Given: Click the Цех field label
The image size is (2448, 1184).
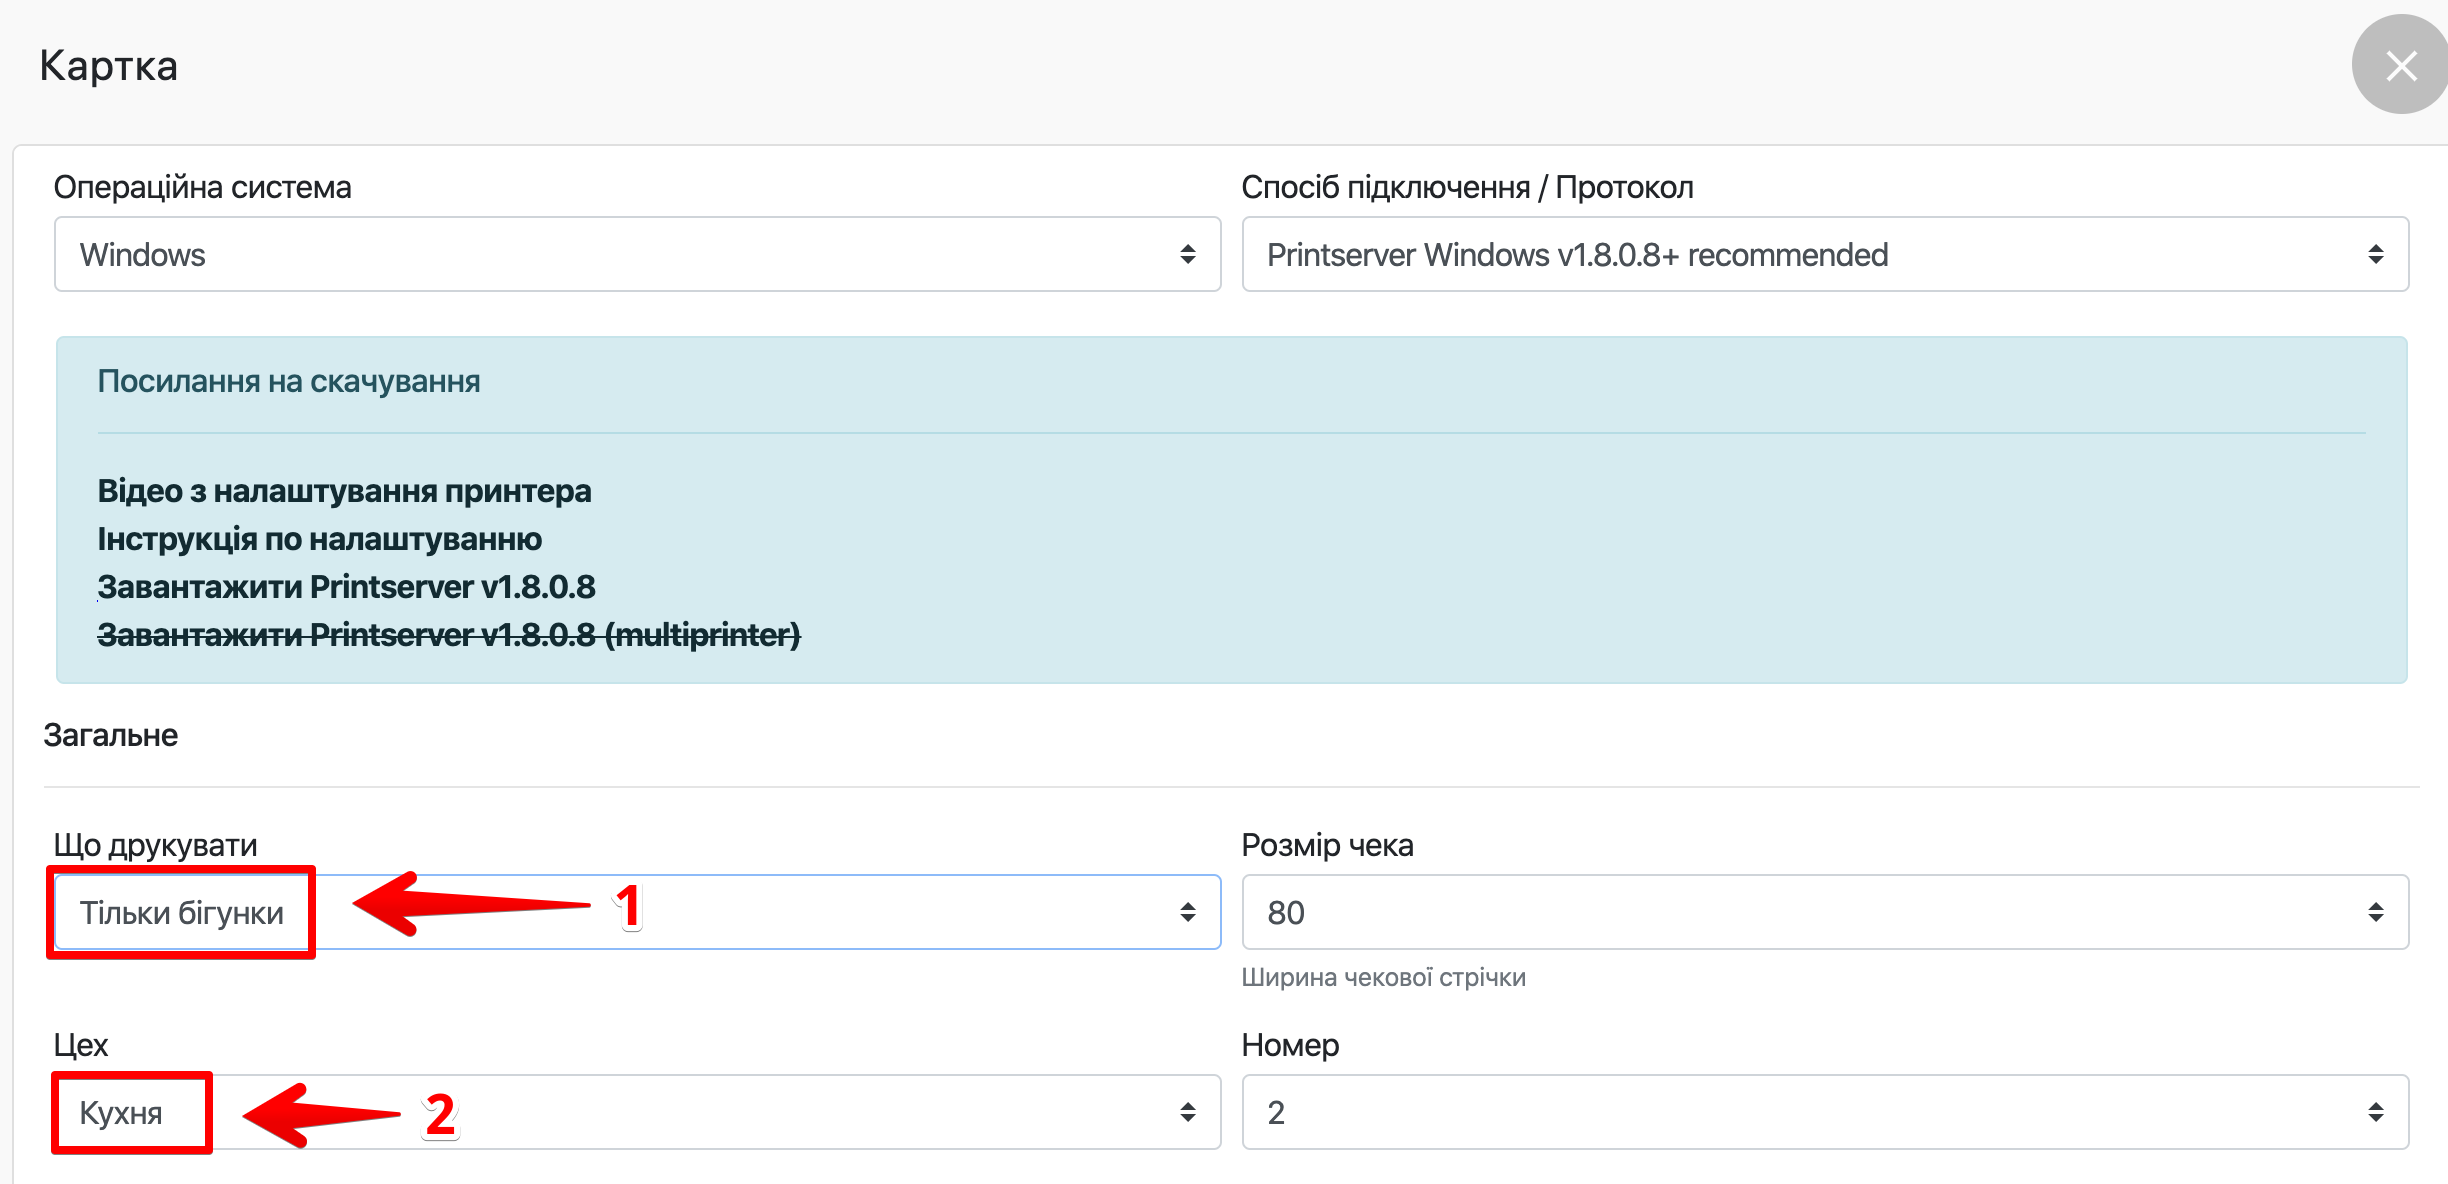Looking at the screenshot, I should pos(80,1045).
